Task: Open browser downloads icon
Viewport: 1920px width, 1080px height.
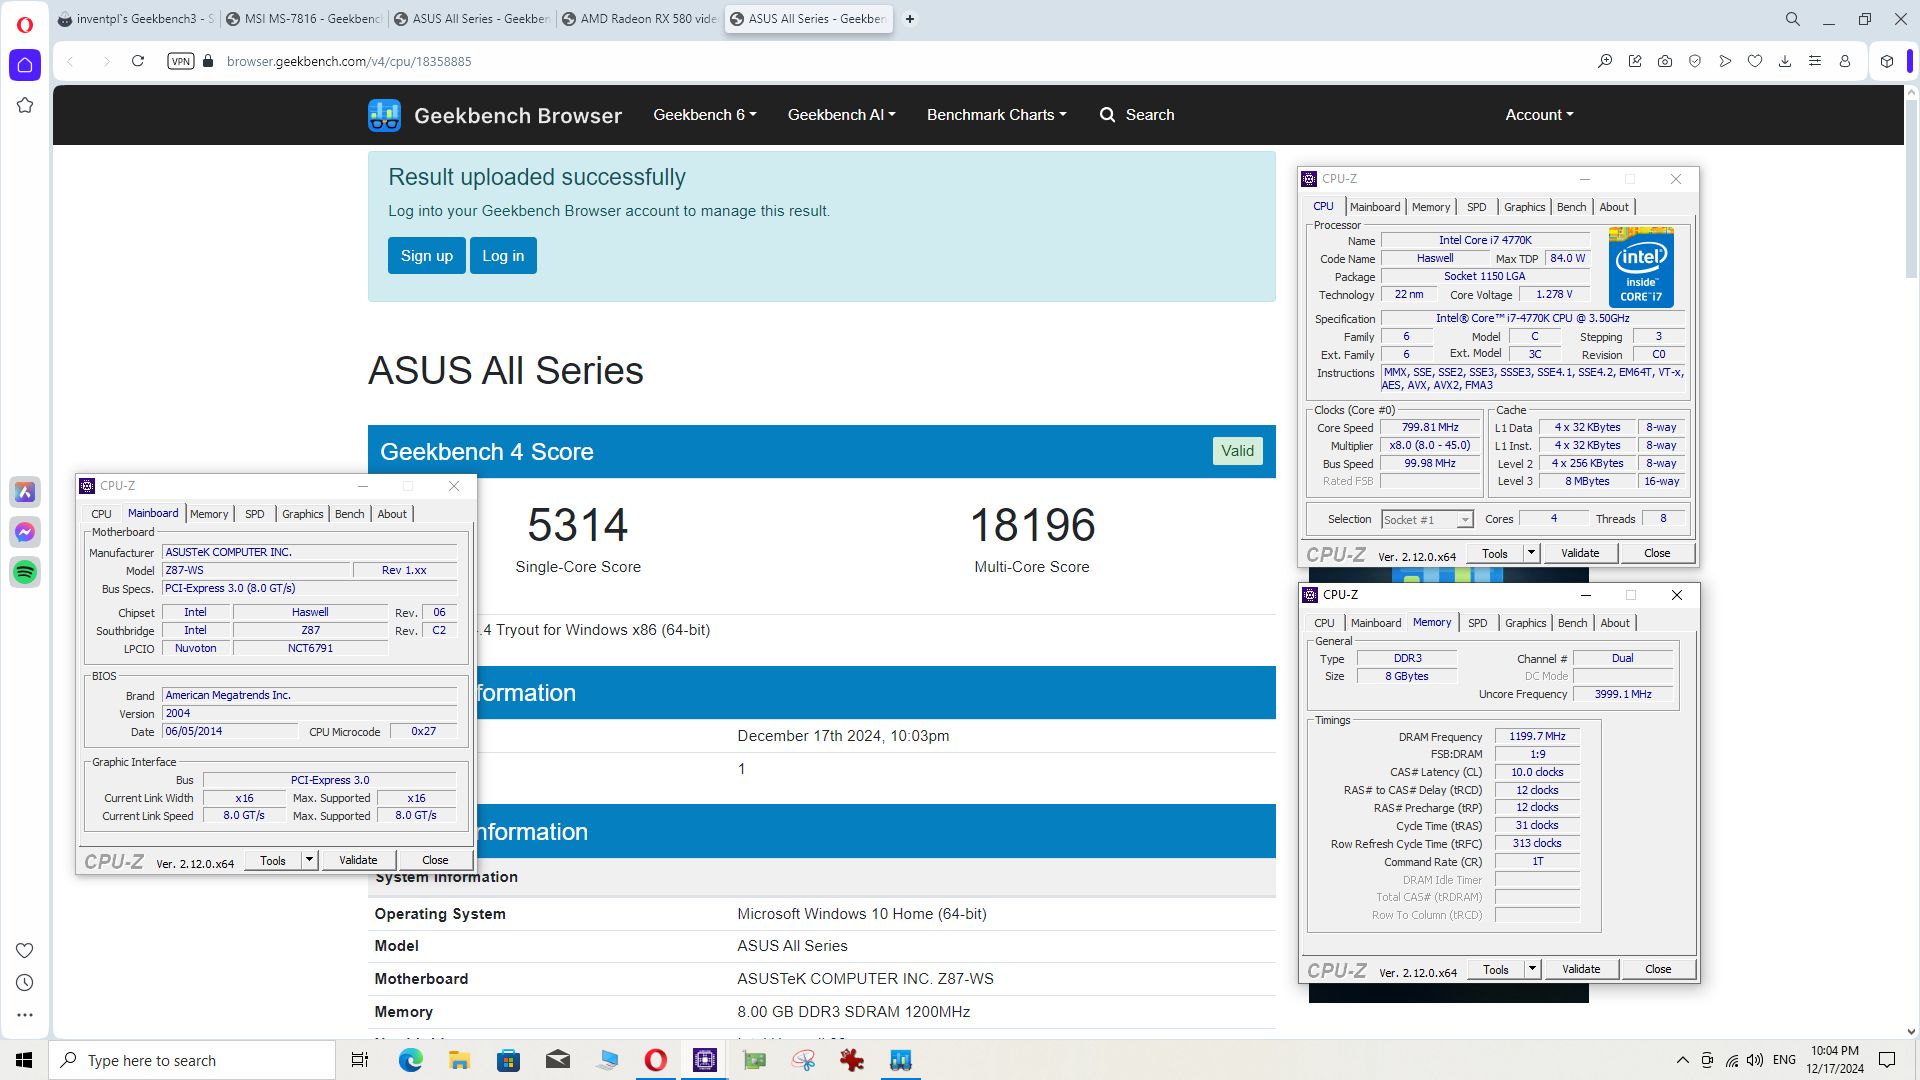Action: 1785,61
